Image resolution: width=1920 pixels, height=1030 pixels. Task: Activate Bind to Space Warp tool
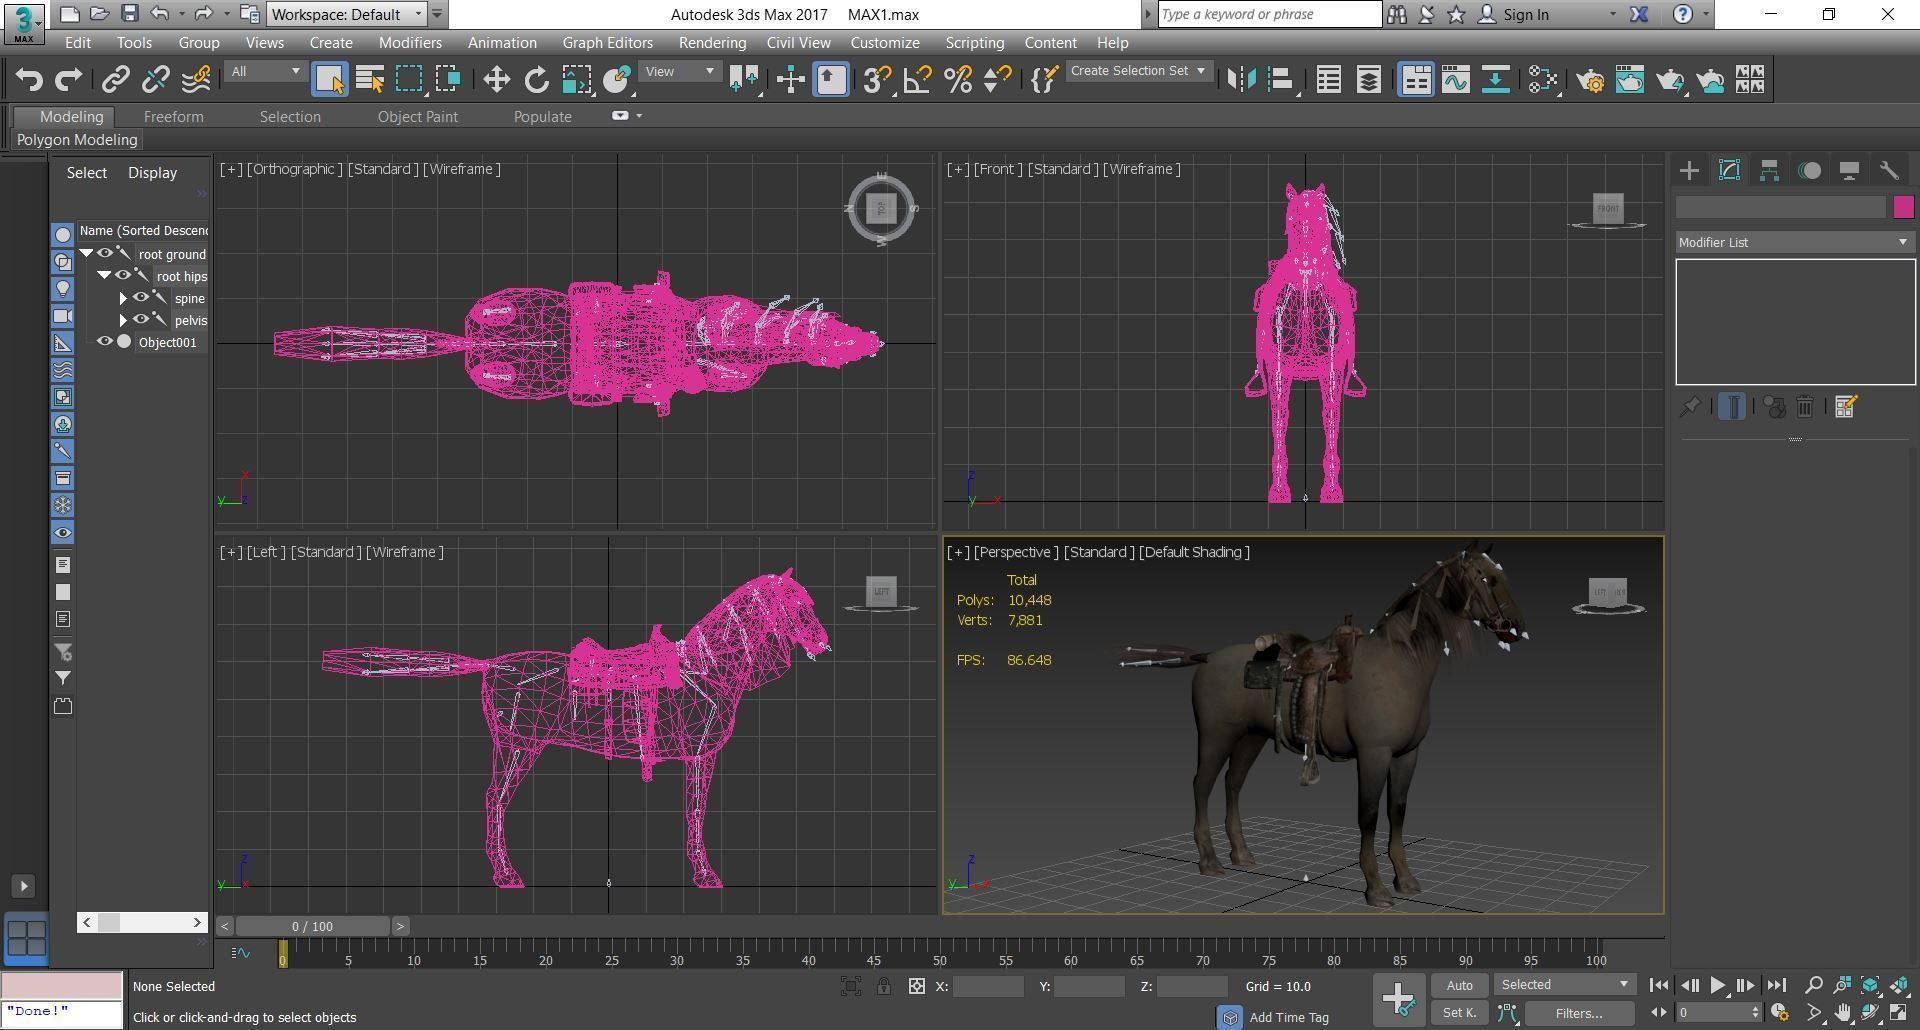click(x=196, y=79)
